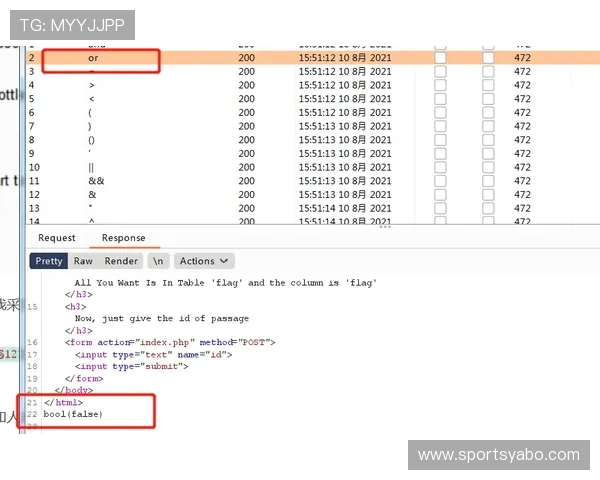
Task: Switch to the Request tab
Action: [x=57, y=238]
